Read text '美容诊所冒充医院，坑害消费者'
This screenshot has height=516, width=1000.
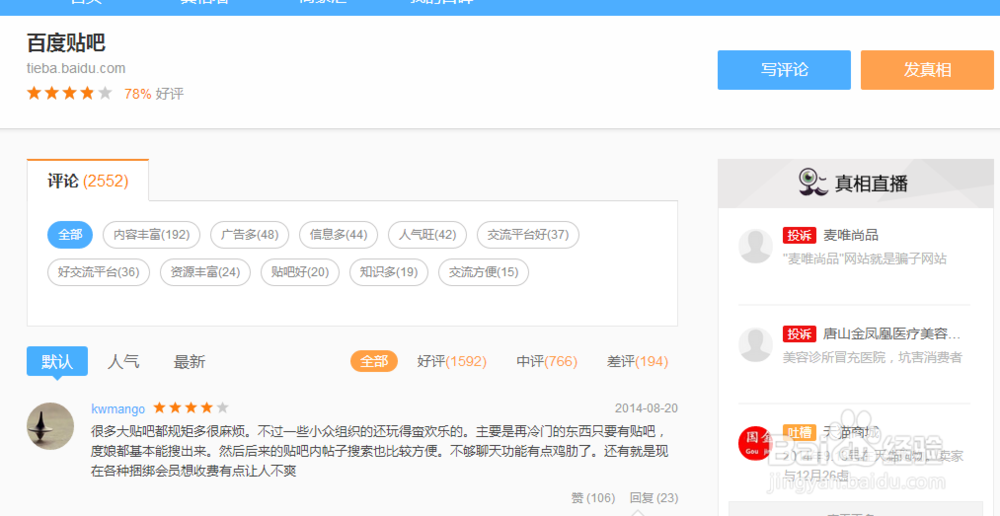point(872,357)
